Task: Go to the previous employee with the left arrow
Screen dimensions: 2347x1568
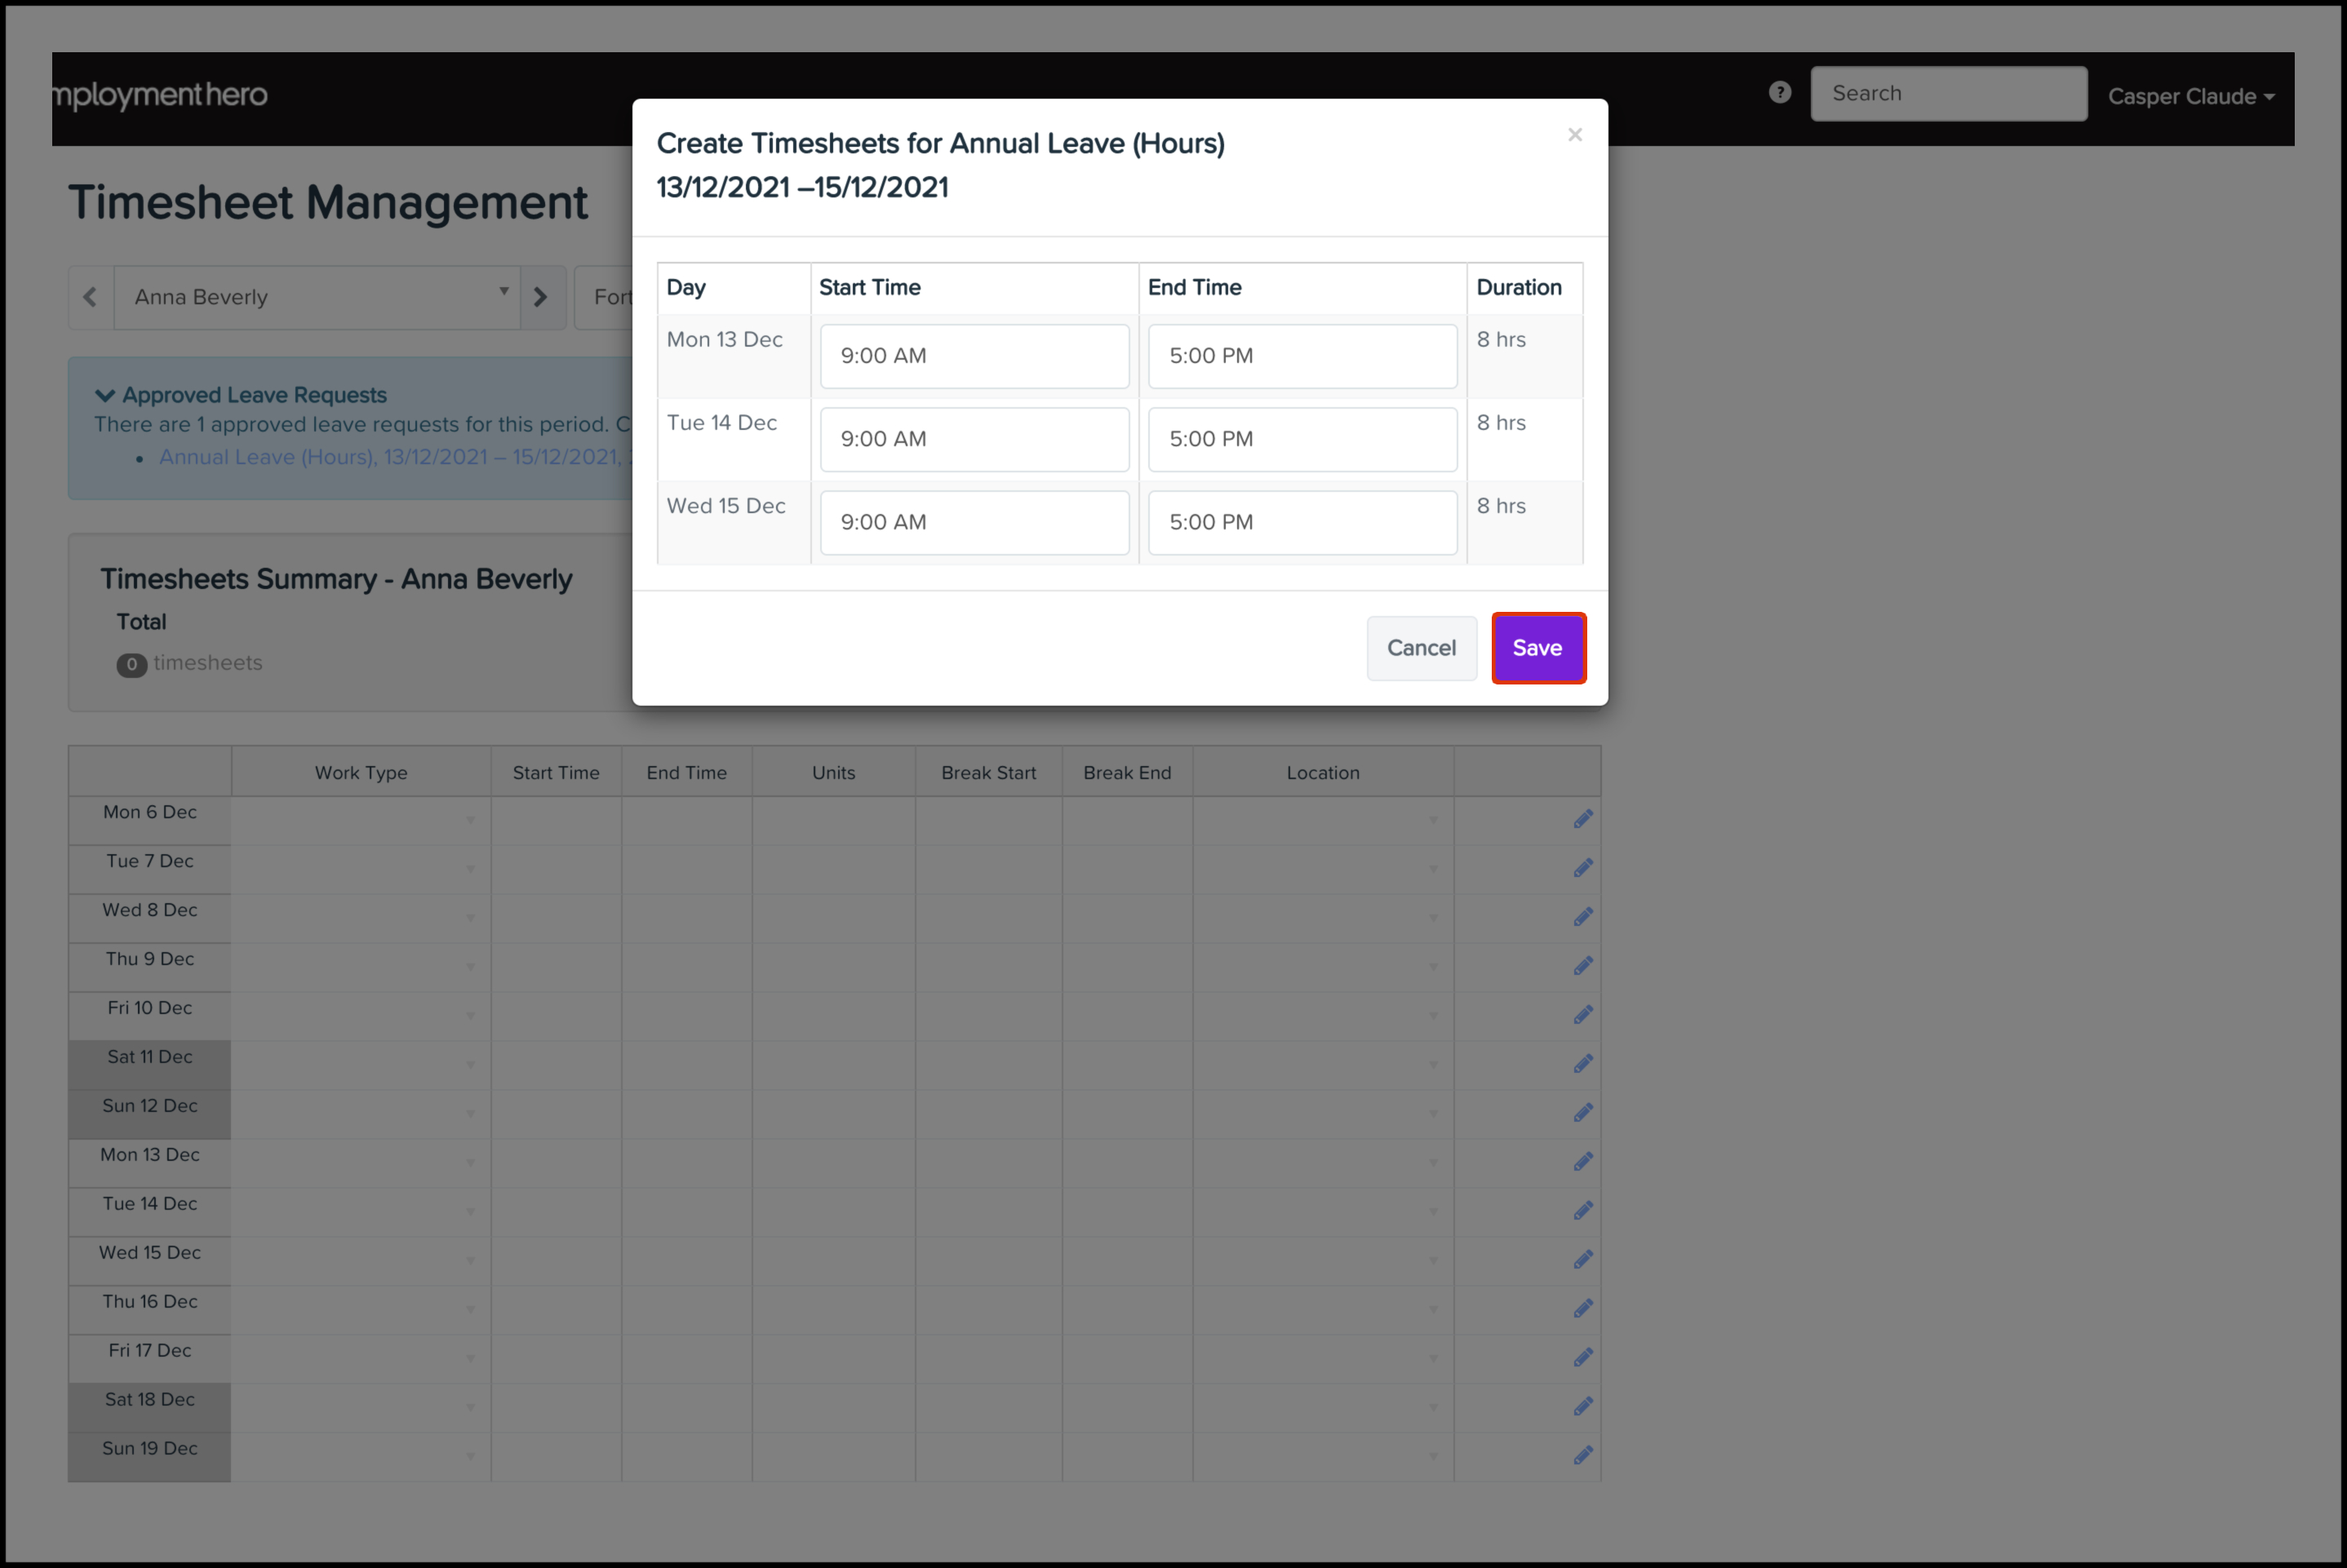Action: [x=90, y=297]
